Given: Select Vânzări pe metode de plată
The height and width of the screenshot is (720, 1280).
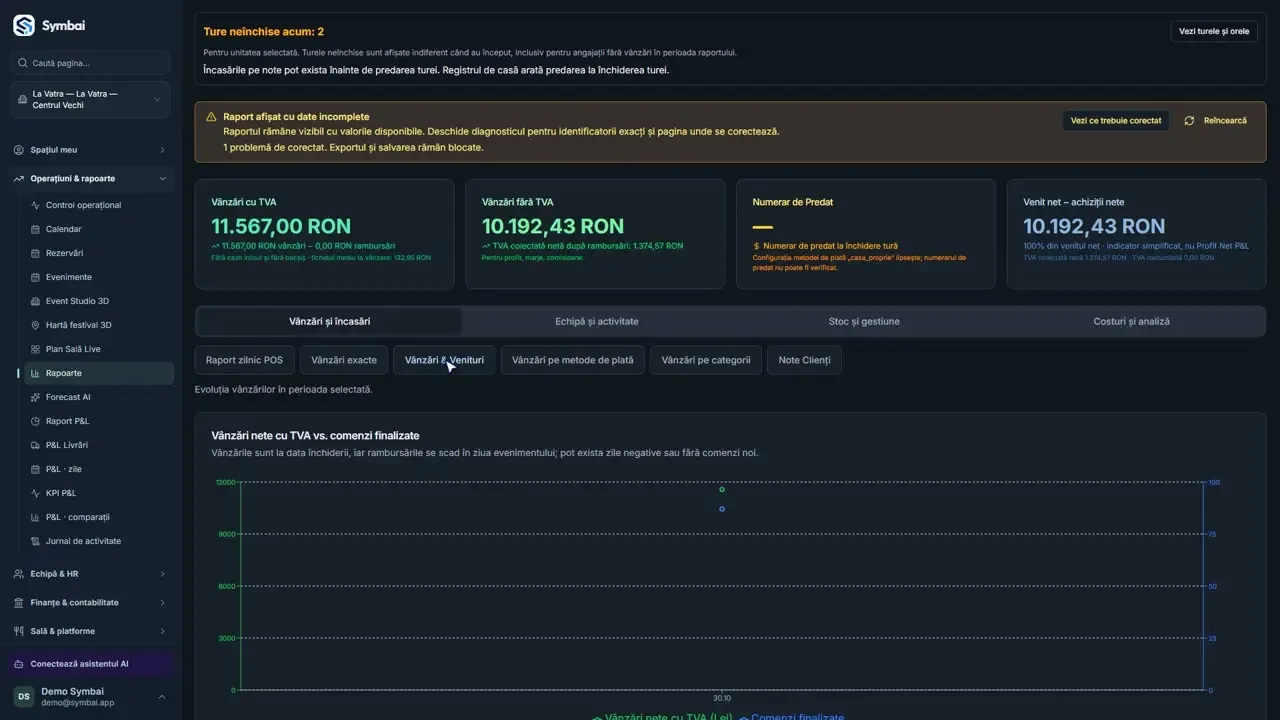Looking at the screenshot, I should coord(573,360).
